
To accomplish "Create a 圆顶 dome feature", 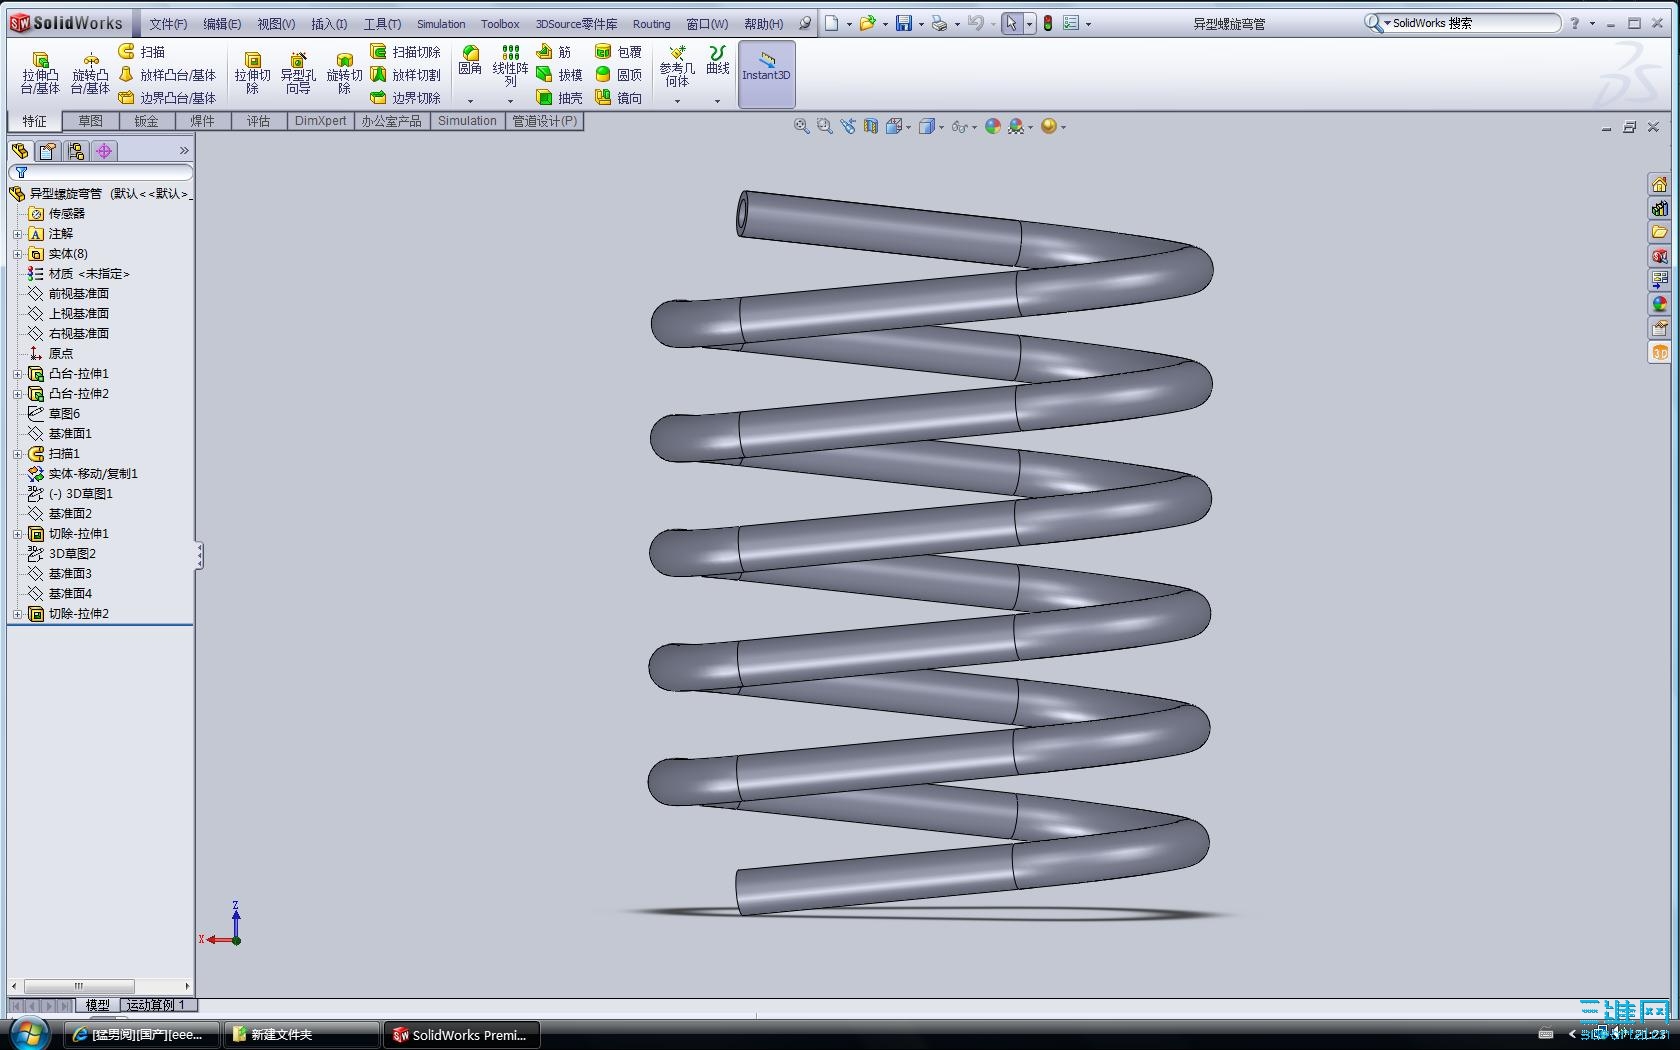I will (618, 74).
